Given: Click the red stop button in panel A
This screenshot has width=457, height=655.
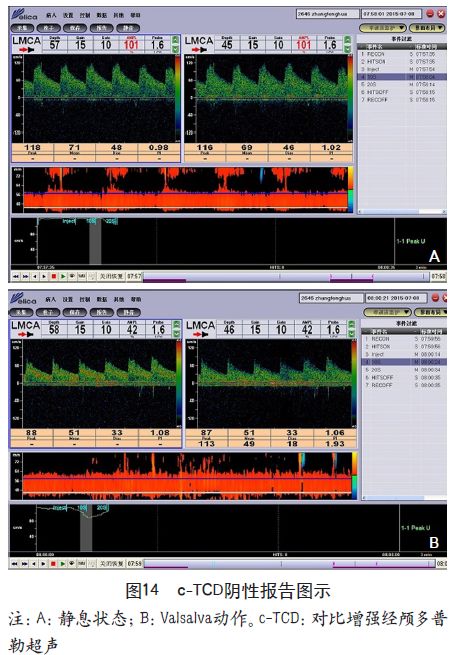Looking at the screenshot, I should [x=53, y=276].
